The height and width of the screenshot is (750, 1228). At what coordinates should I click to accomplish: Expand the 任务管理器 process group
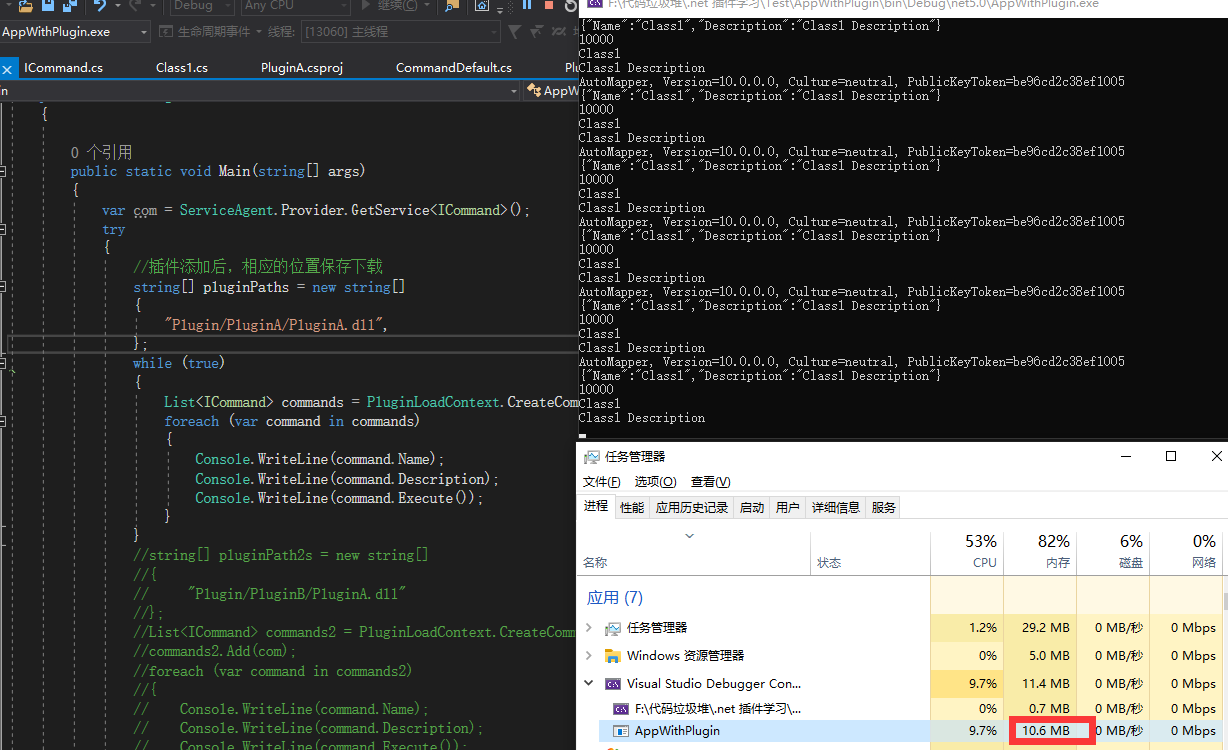pos(589,628)
